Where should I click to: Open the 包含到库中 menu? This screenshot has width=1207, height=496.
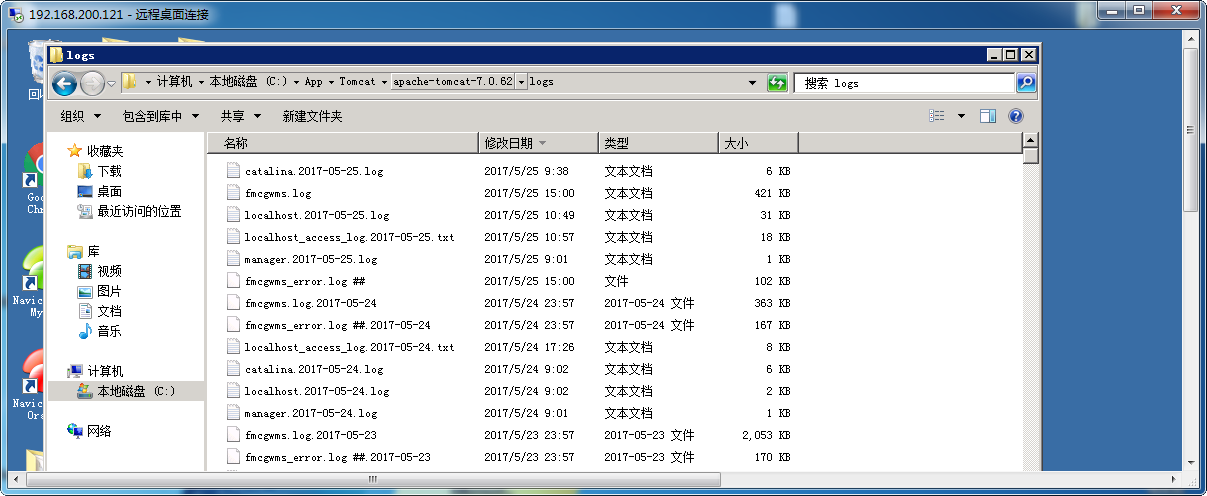click(160, 117)
